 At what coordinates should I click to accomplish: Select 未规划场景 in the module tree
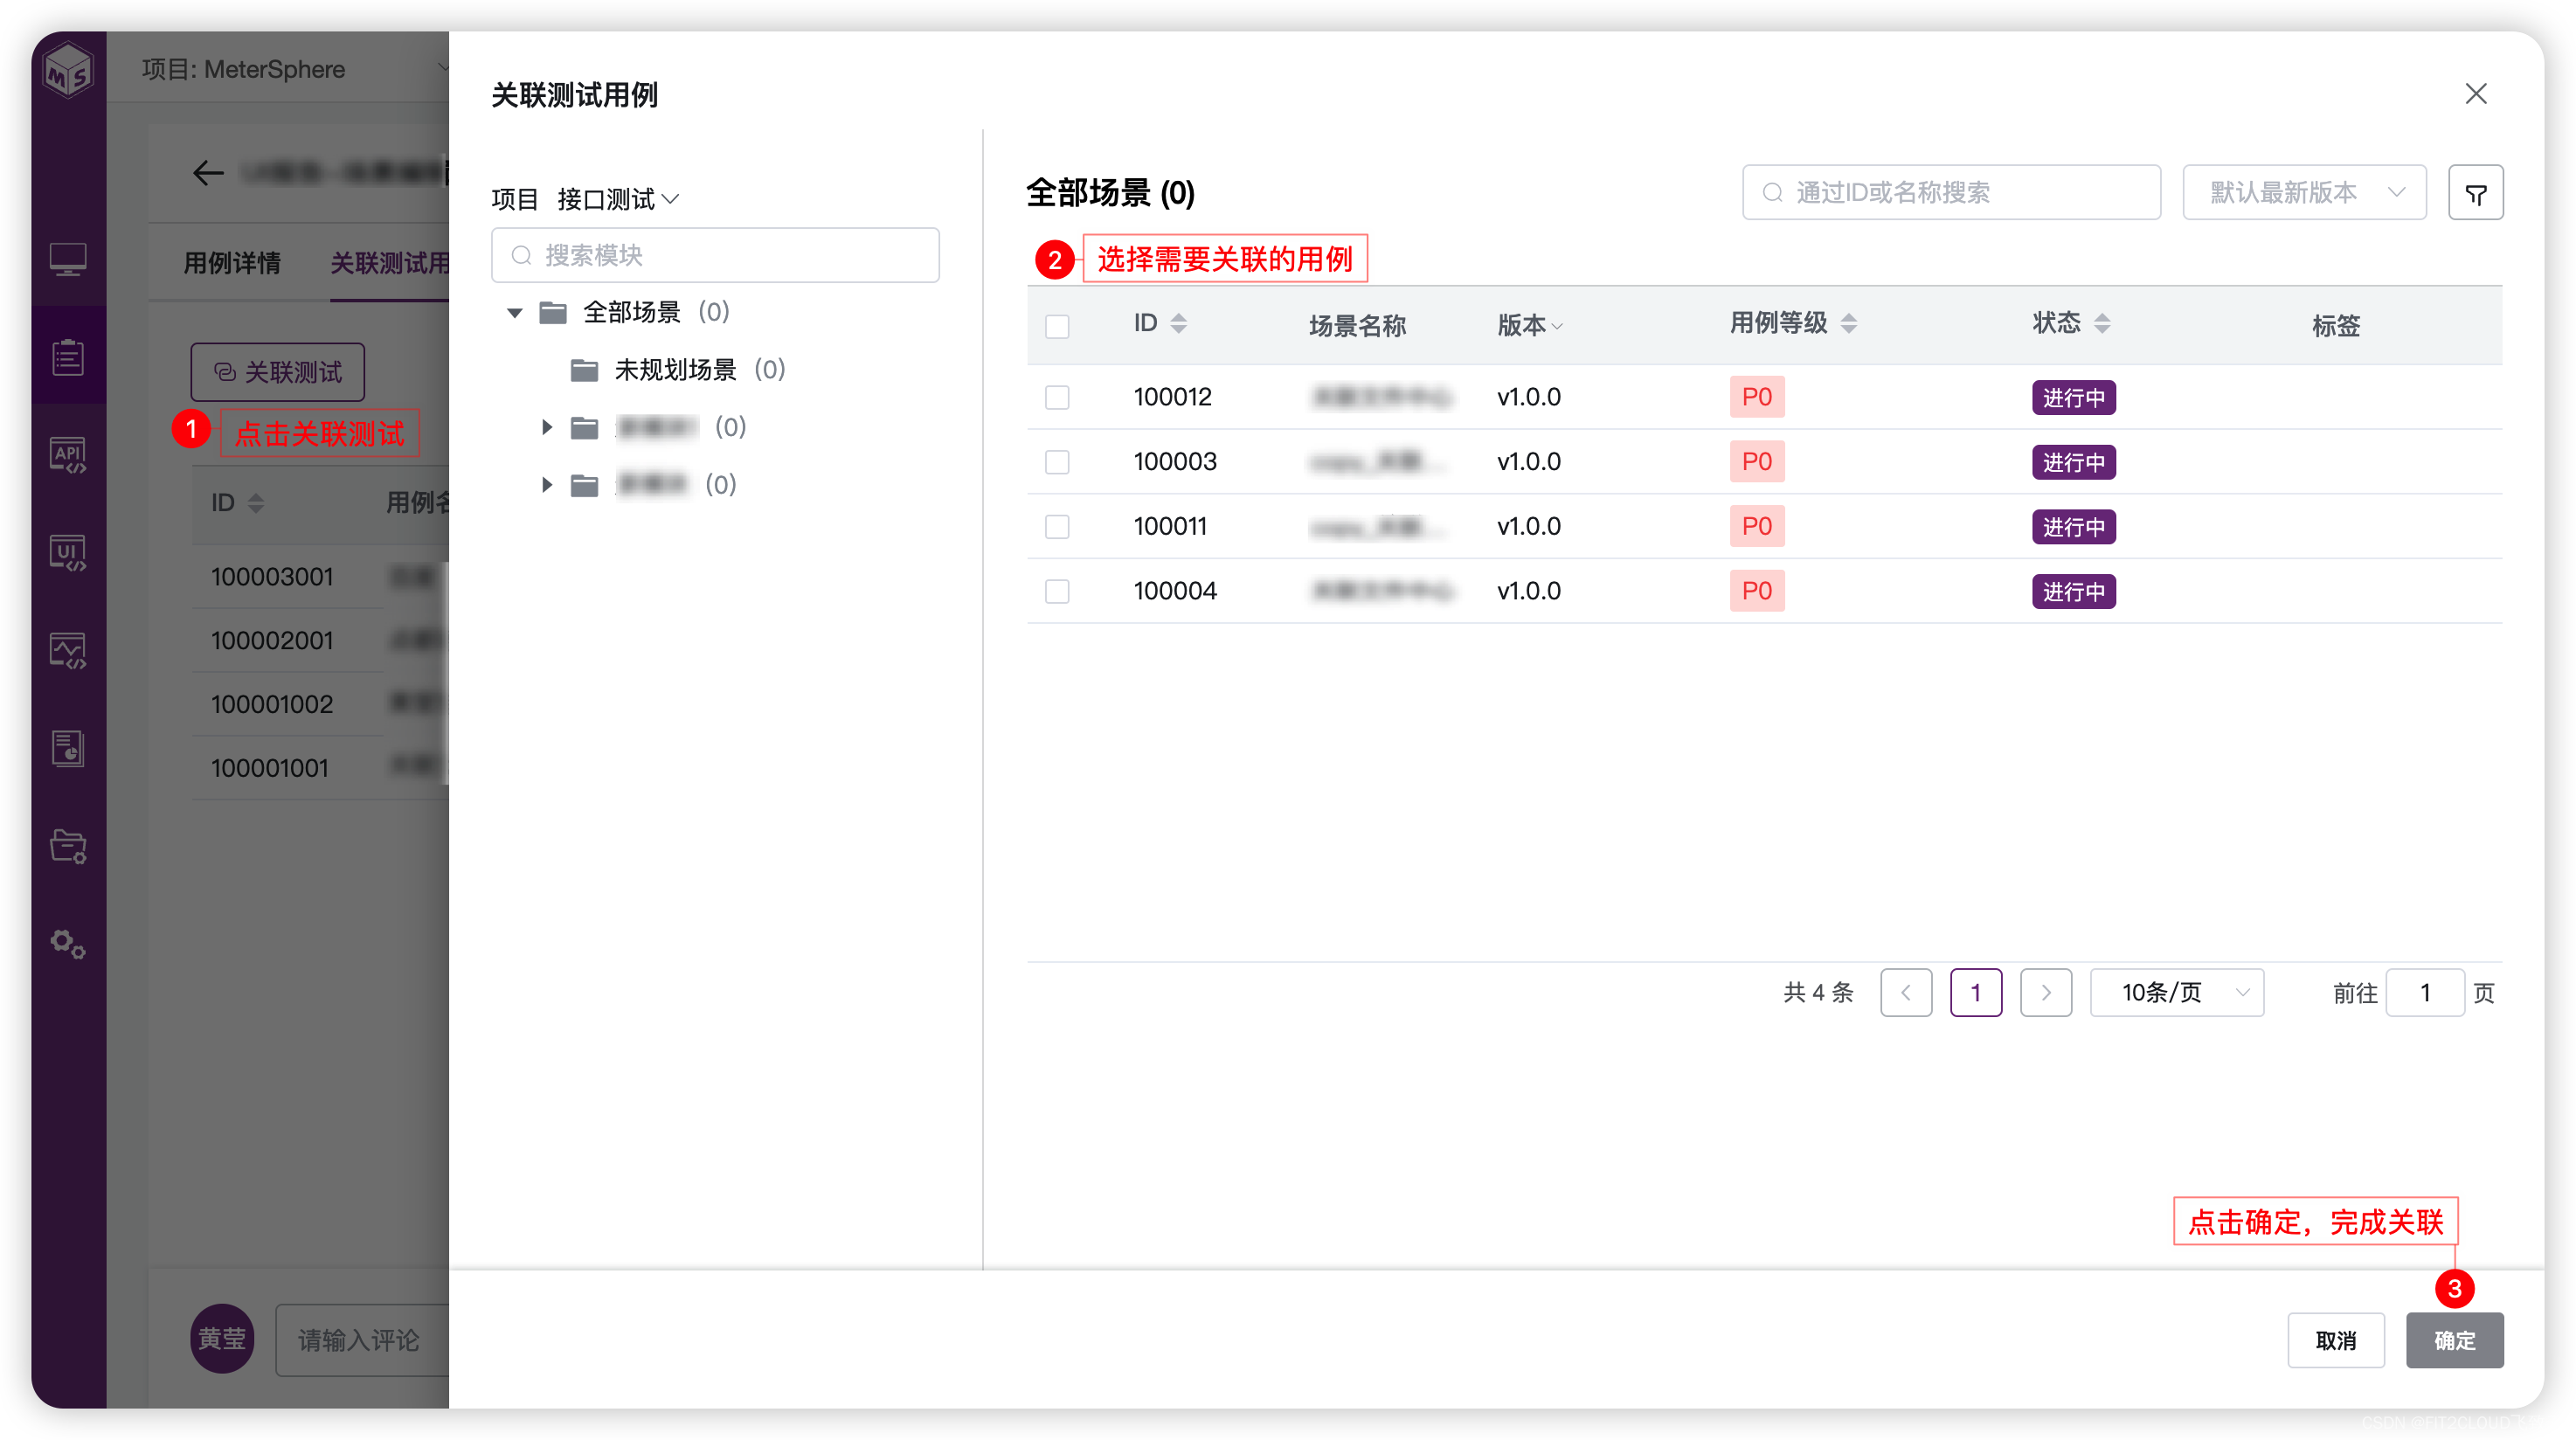click(675, 370)
